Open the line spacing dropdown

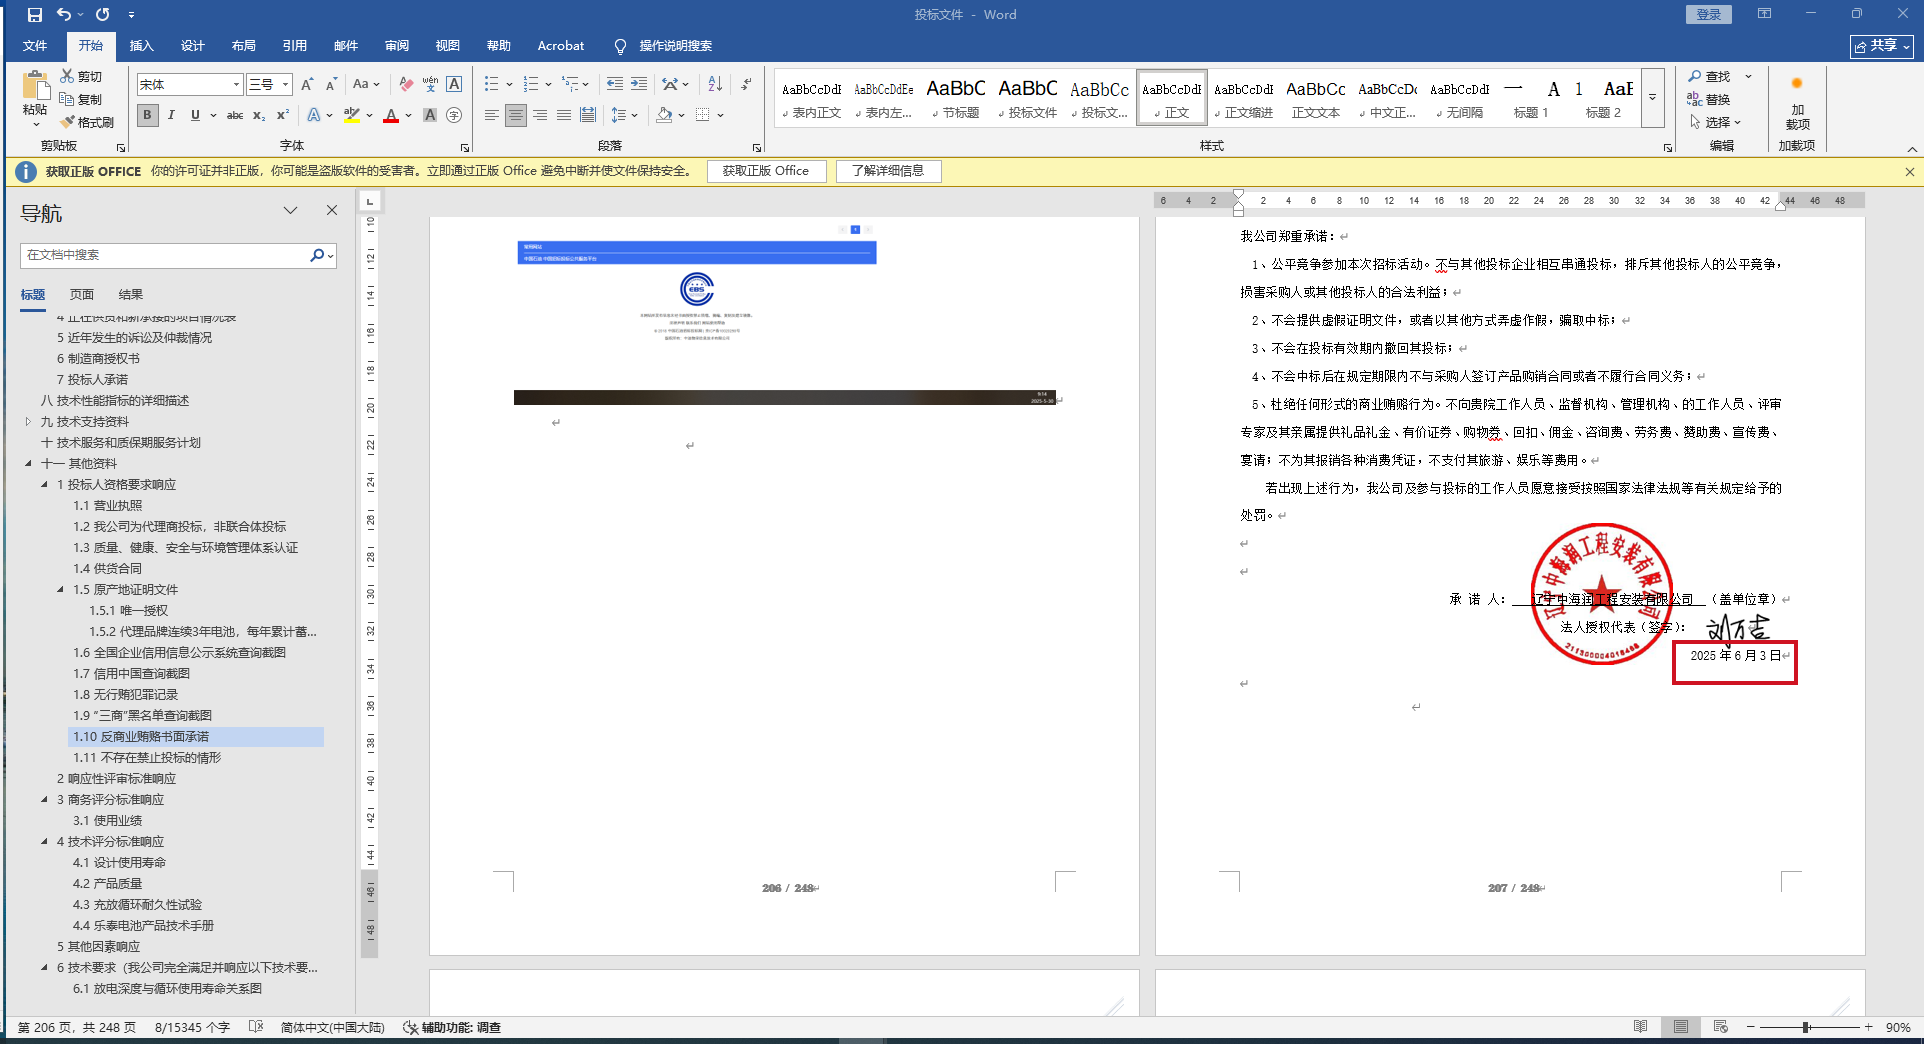624,115
